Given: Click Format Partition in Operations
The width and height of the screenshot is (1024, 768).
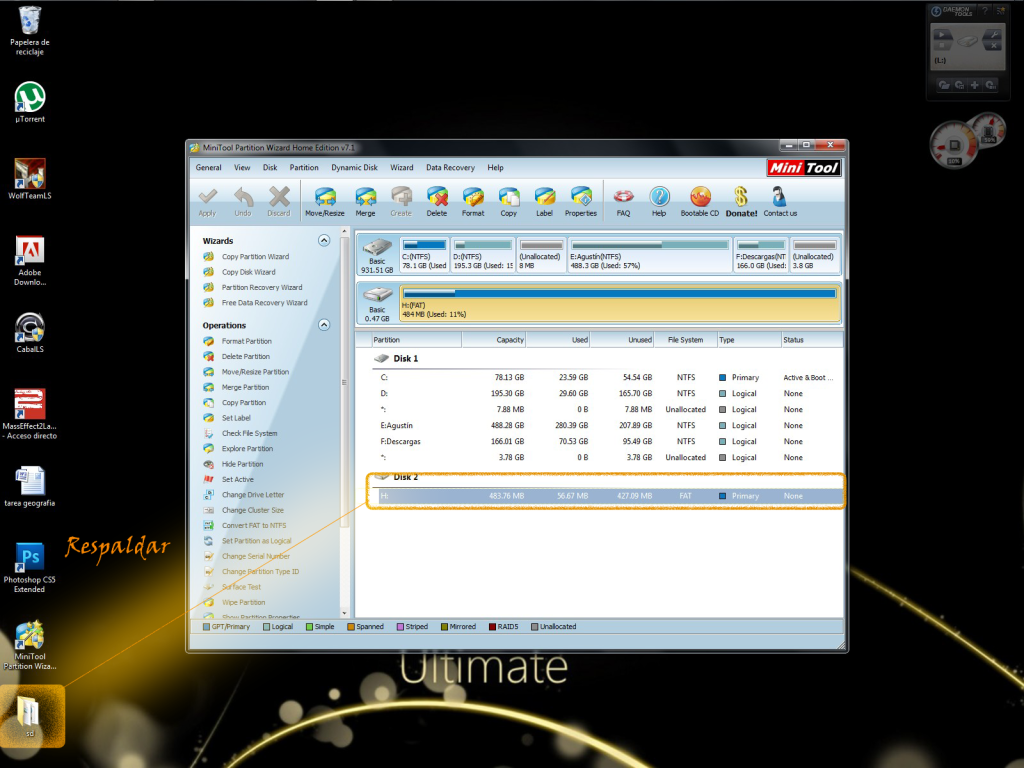Looking at the screenshot, I should pyautogui.click(x=246, y=341).
